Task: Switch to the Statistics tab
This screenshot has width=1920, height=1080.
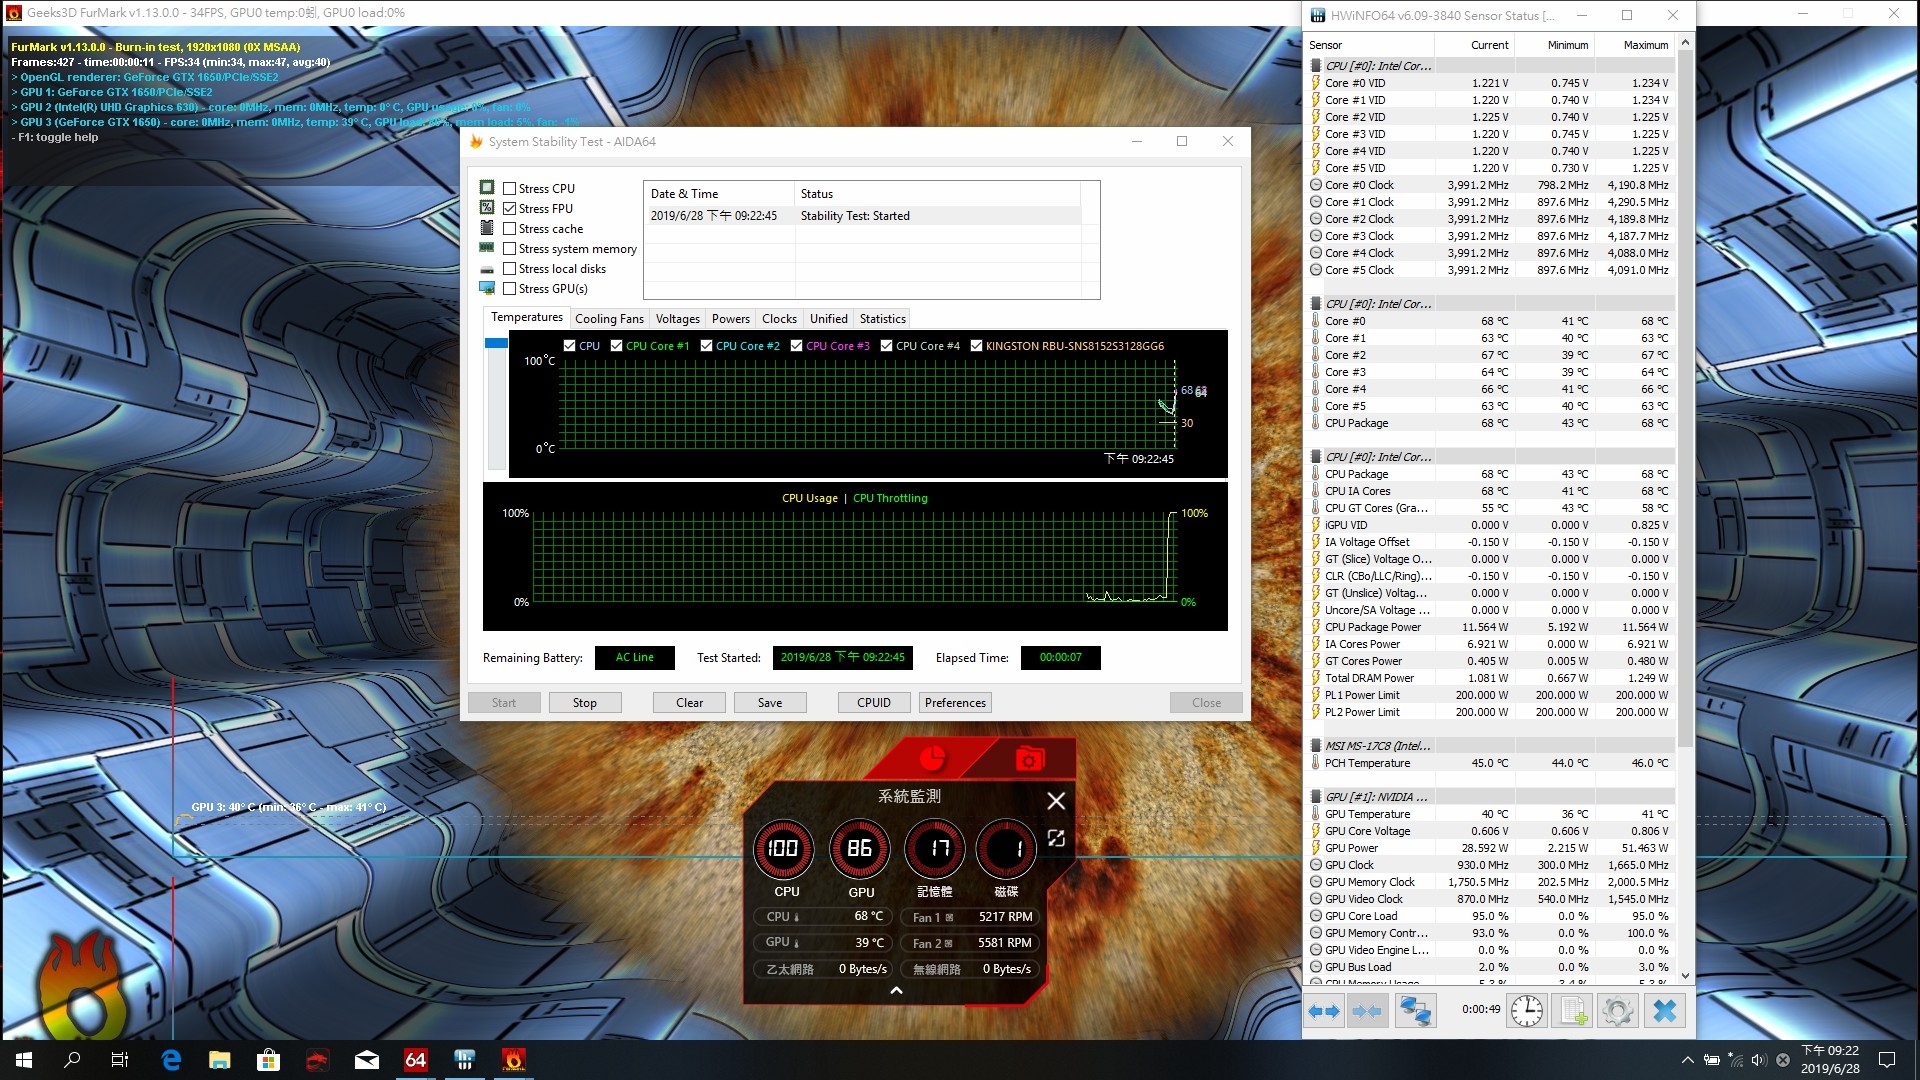Action: [883, 319]
